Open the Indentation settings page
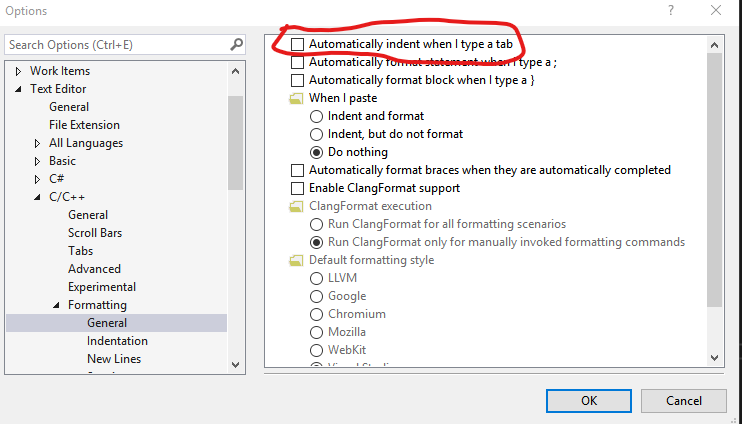This screenshot has width=742, height=424. pos(117,341)
